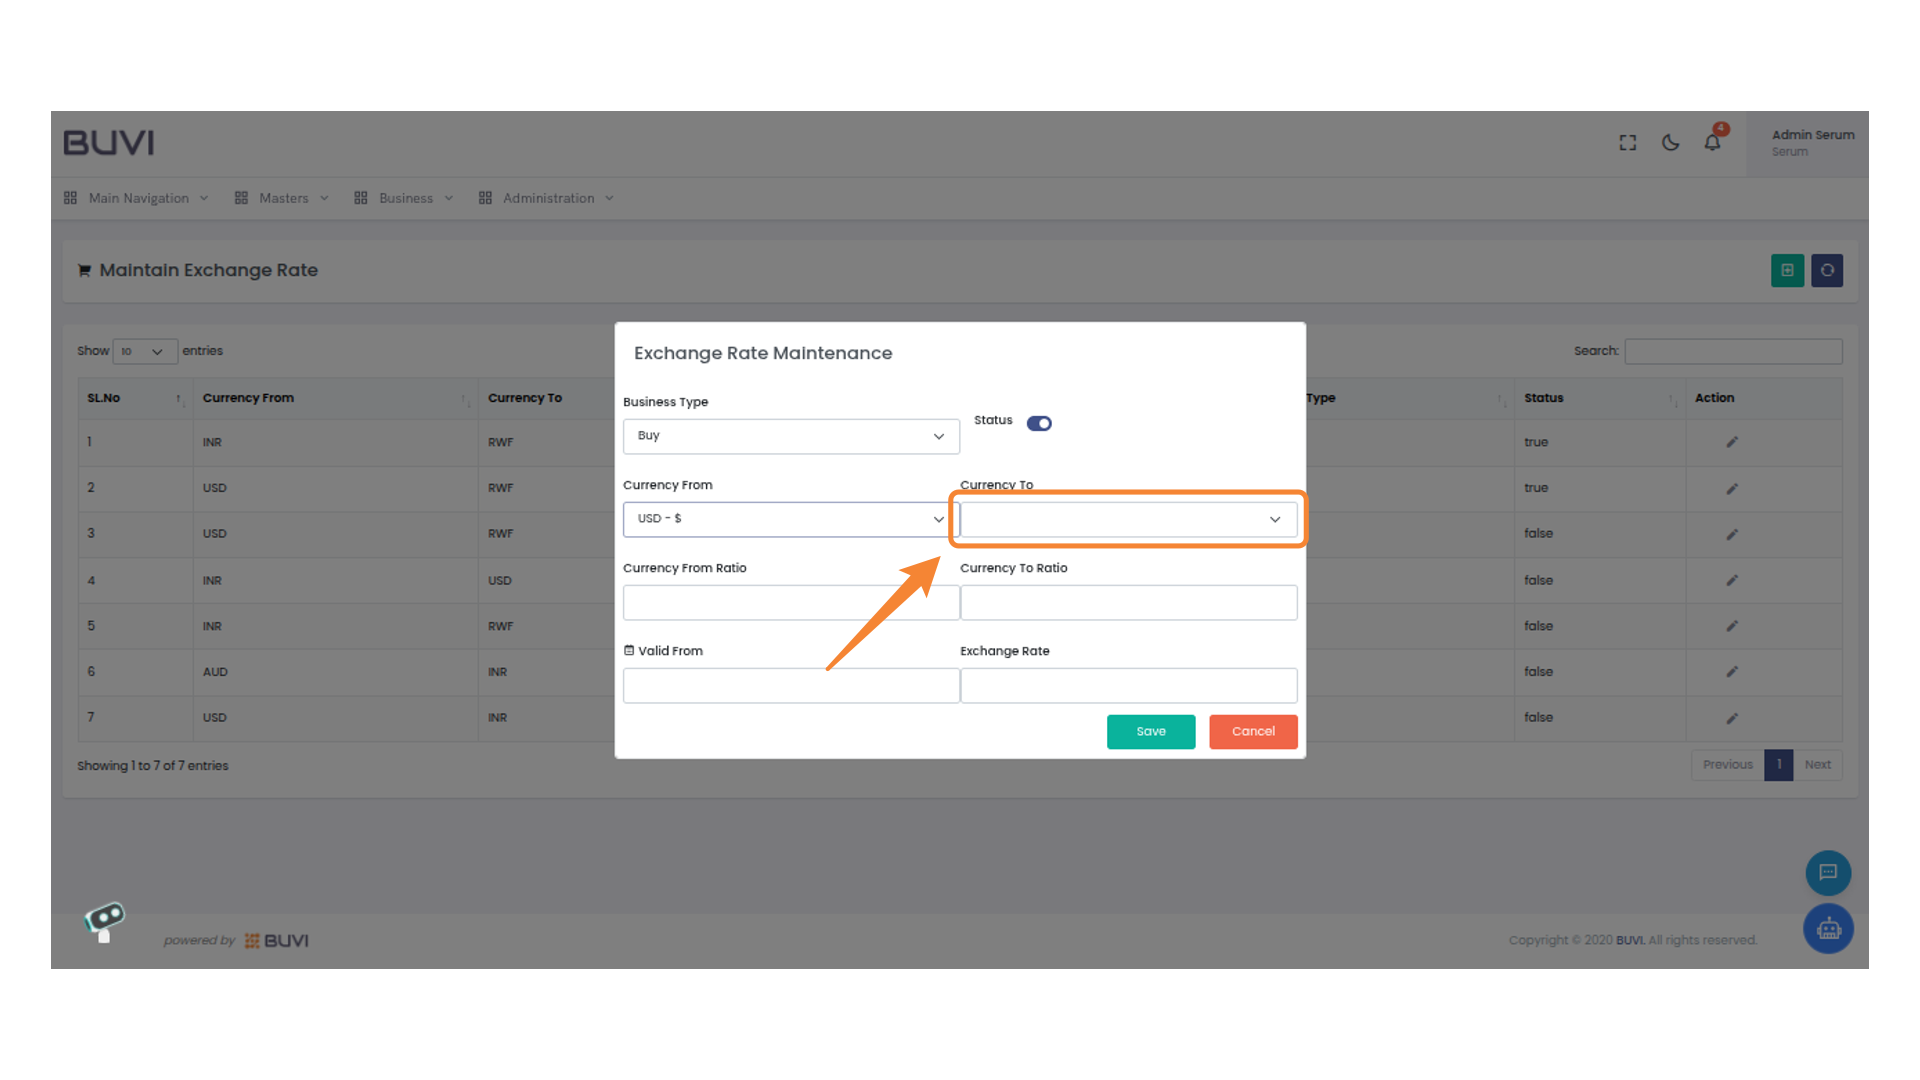Image resolution: width=1920 pixels, height=1080 pixels.
Task: Go to the Next page of entries
Action: tap(1818, 764)
